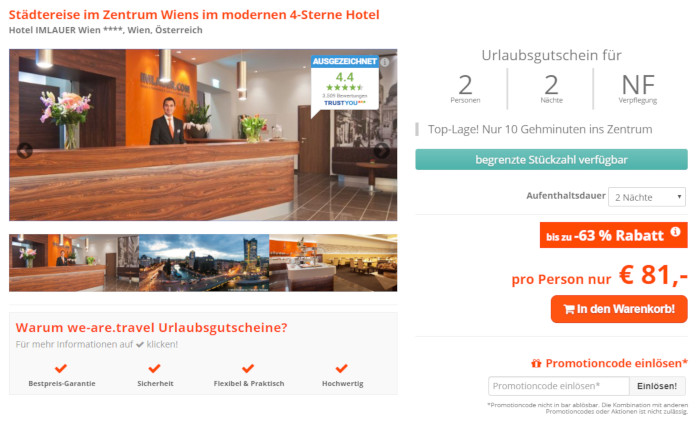Click the Flexibel & Praktisch checkmark icon
This screenshot has width=700, height=429.
point(248,368)
